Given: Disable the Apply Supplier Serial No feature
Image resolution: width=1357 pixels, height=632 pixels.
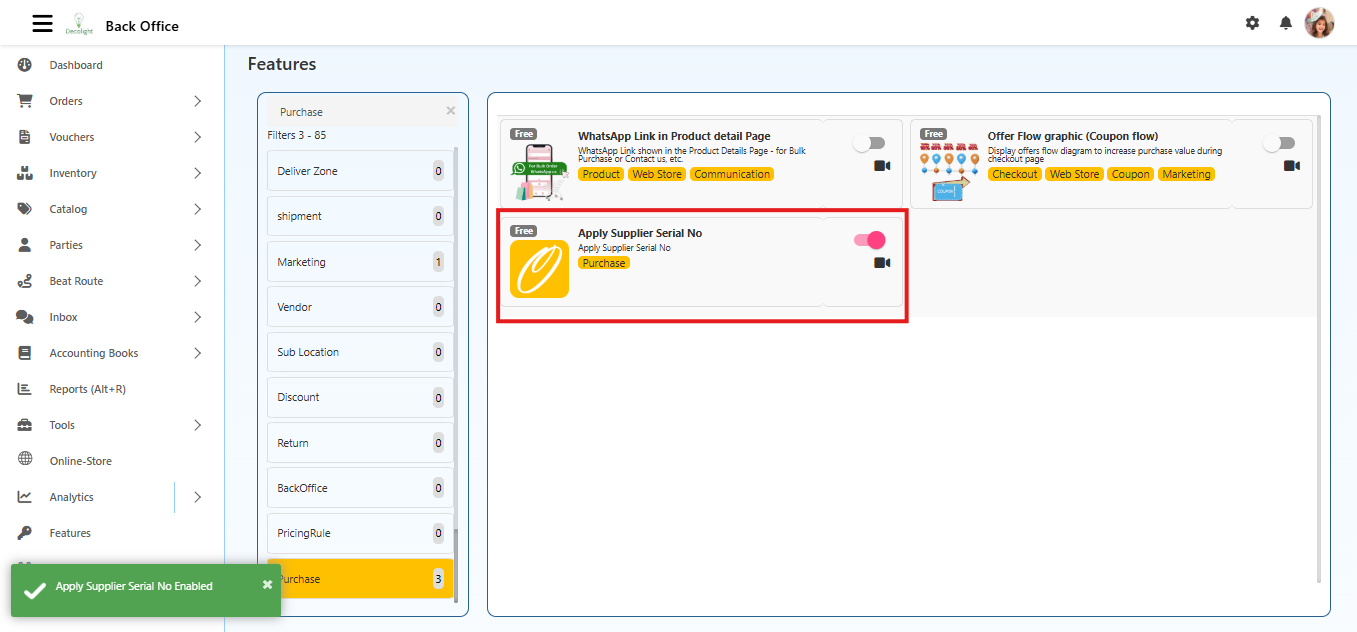Looking at the screenshot, I should pos(868,240).
